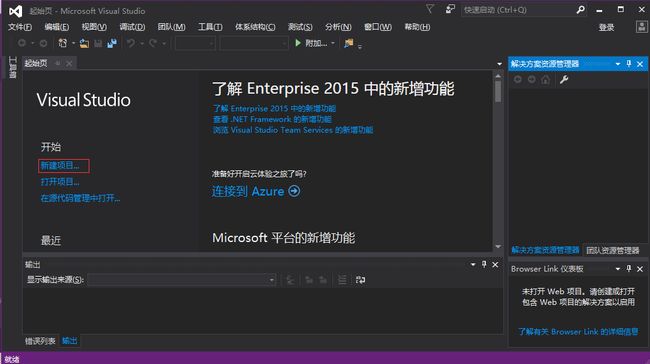Screen dimensions: 650x364
Task: Open the toolbar overflow options arrow
Action: 359,46
